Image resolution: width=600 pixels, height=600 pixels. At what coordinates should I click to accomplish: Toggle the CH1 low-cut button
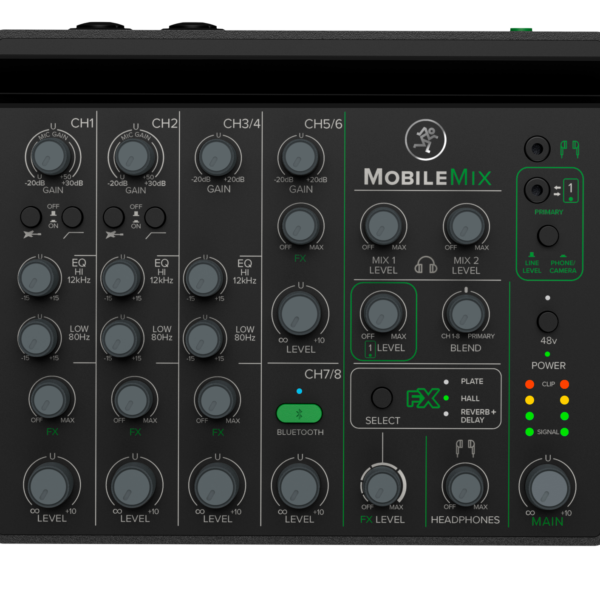click(x=72, y=217)
